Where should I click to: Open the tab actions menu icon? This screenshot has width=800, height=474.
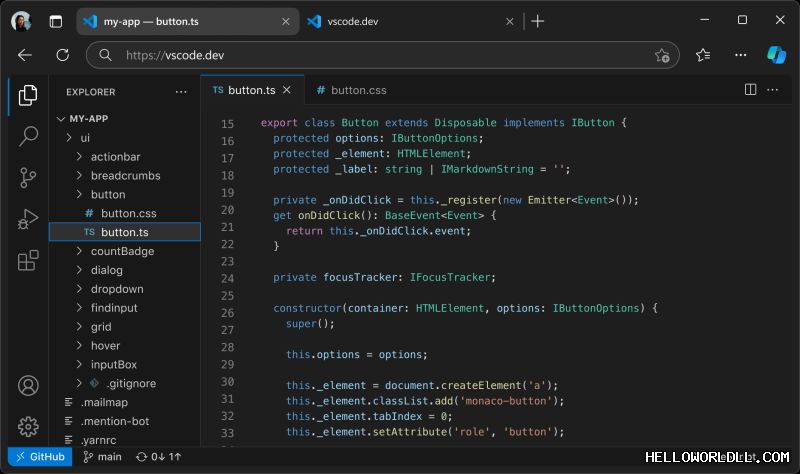56,21
